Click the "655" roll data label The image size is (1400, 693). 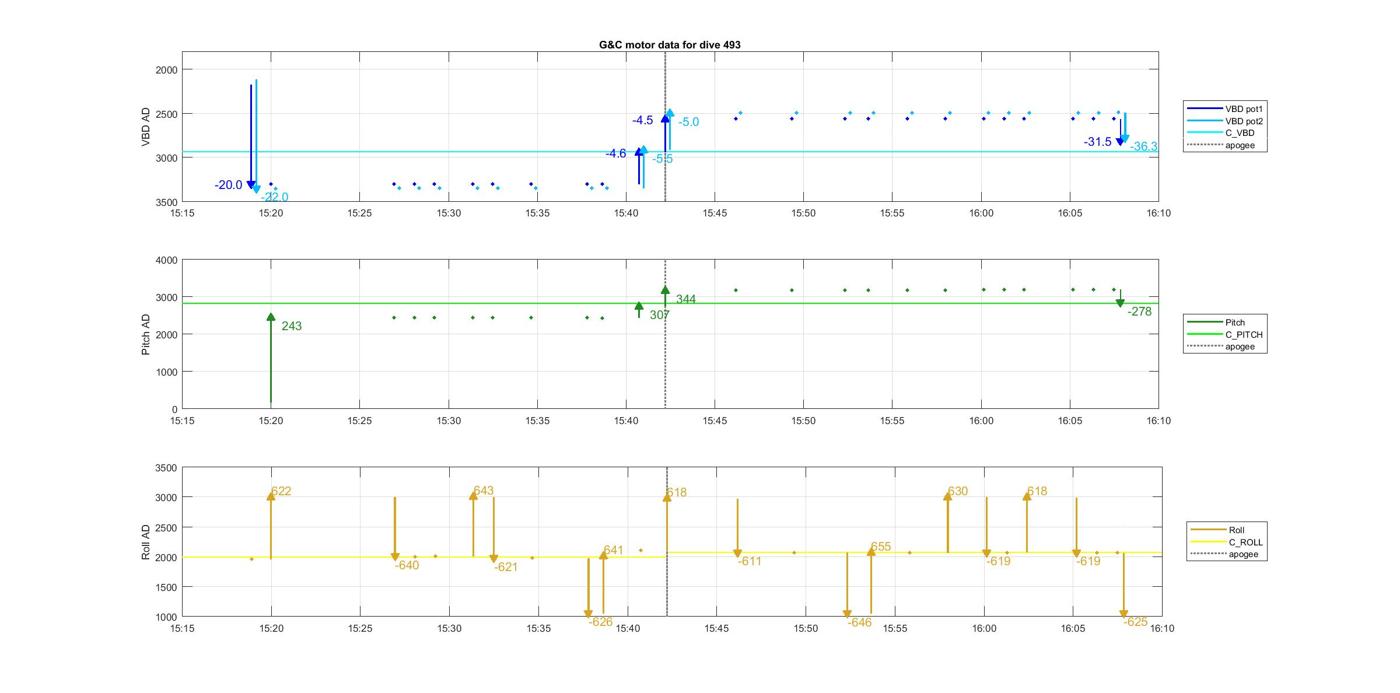click(x=880, y=547)
